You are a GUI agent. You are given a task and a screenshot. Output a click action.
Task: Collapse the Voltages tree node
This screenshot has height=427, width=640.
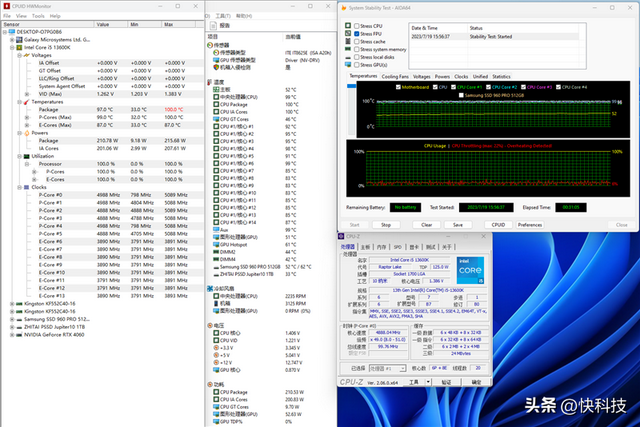click(x=18, y=55)
